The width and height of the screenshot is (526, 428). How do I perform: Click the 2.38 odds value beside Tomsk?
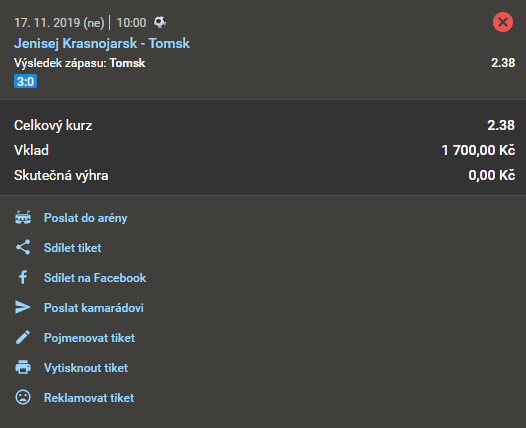(x=503, y=63)
